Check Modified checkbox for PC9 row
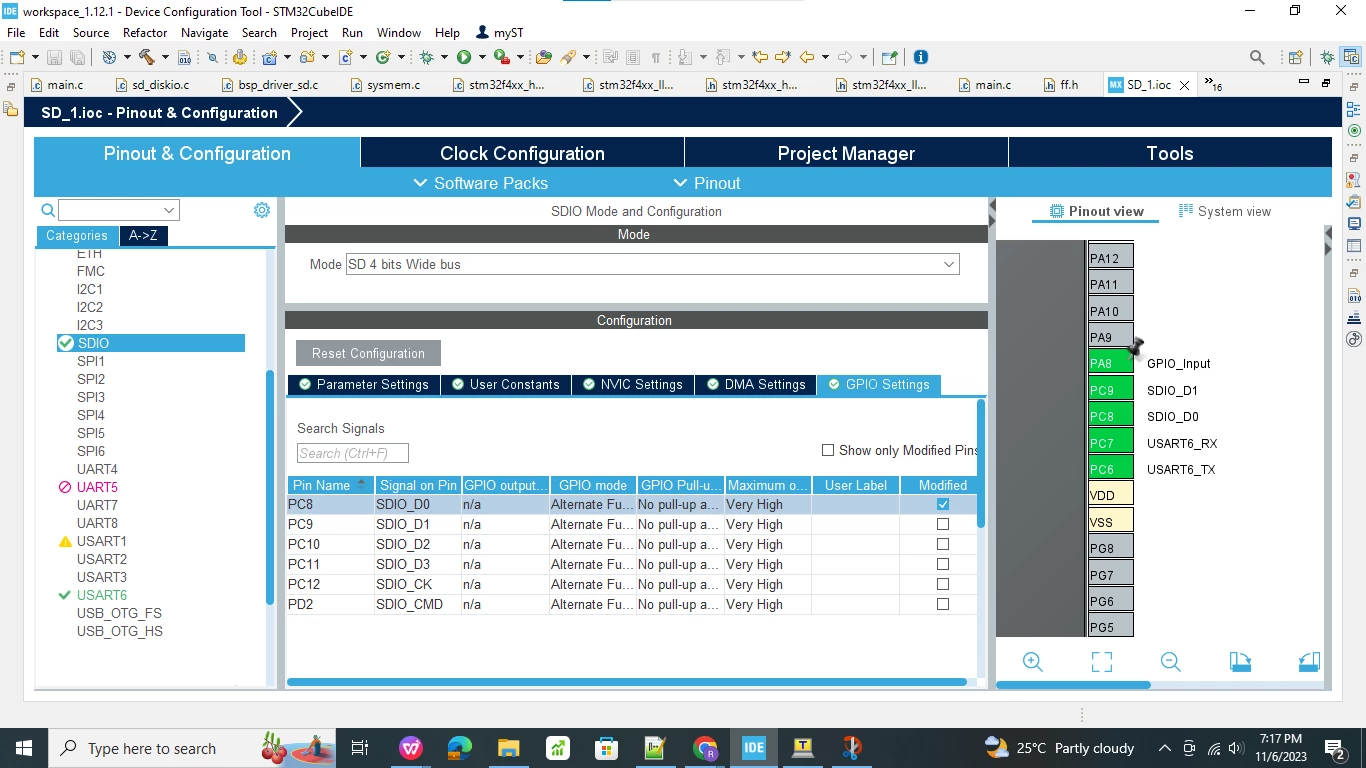Viewport: 1366px width, 768px height. click(943, 524)
